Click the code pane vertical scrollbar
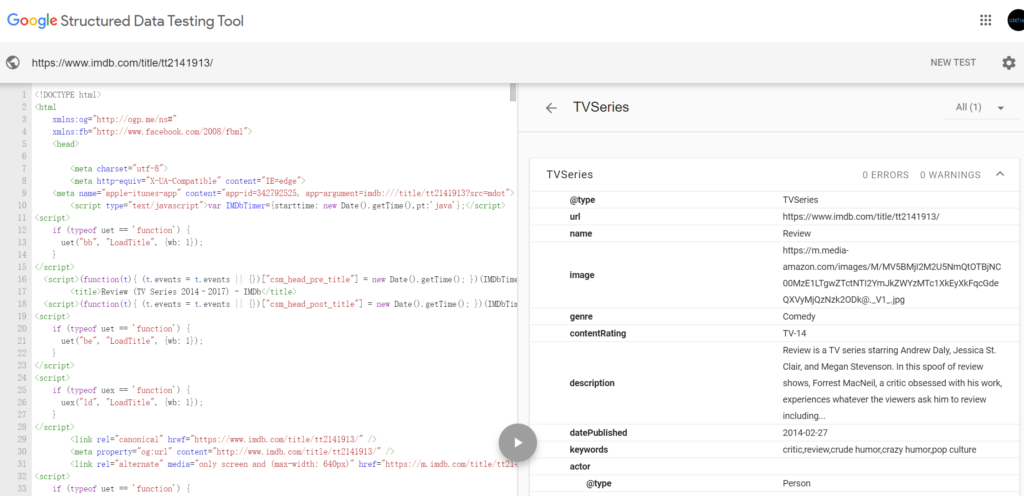Image resolution: width=1024 pixels, height=496 pixels. pyautogui.click(x=513, y=92)
